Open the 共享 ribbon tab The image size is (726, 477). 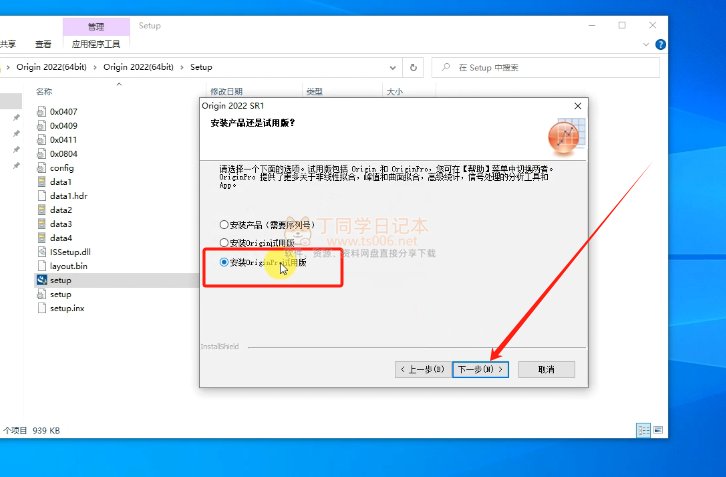click(7, 44)
